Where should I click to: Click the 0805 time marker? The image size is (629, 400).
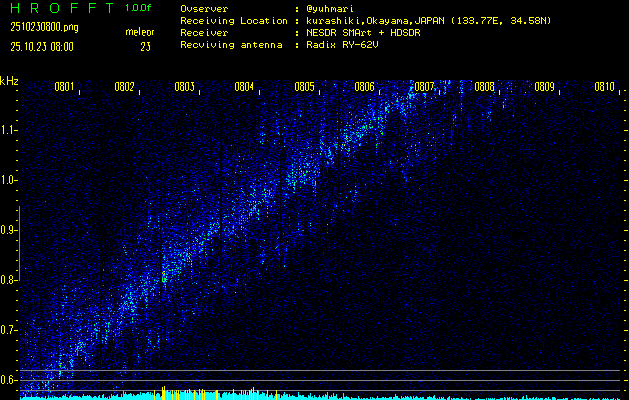point(304,87)
